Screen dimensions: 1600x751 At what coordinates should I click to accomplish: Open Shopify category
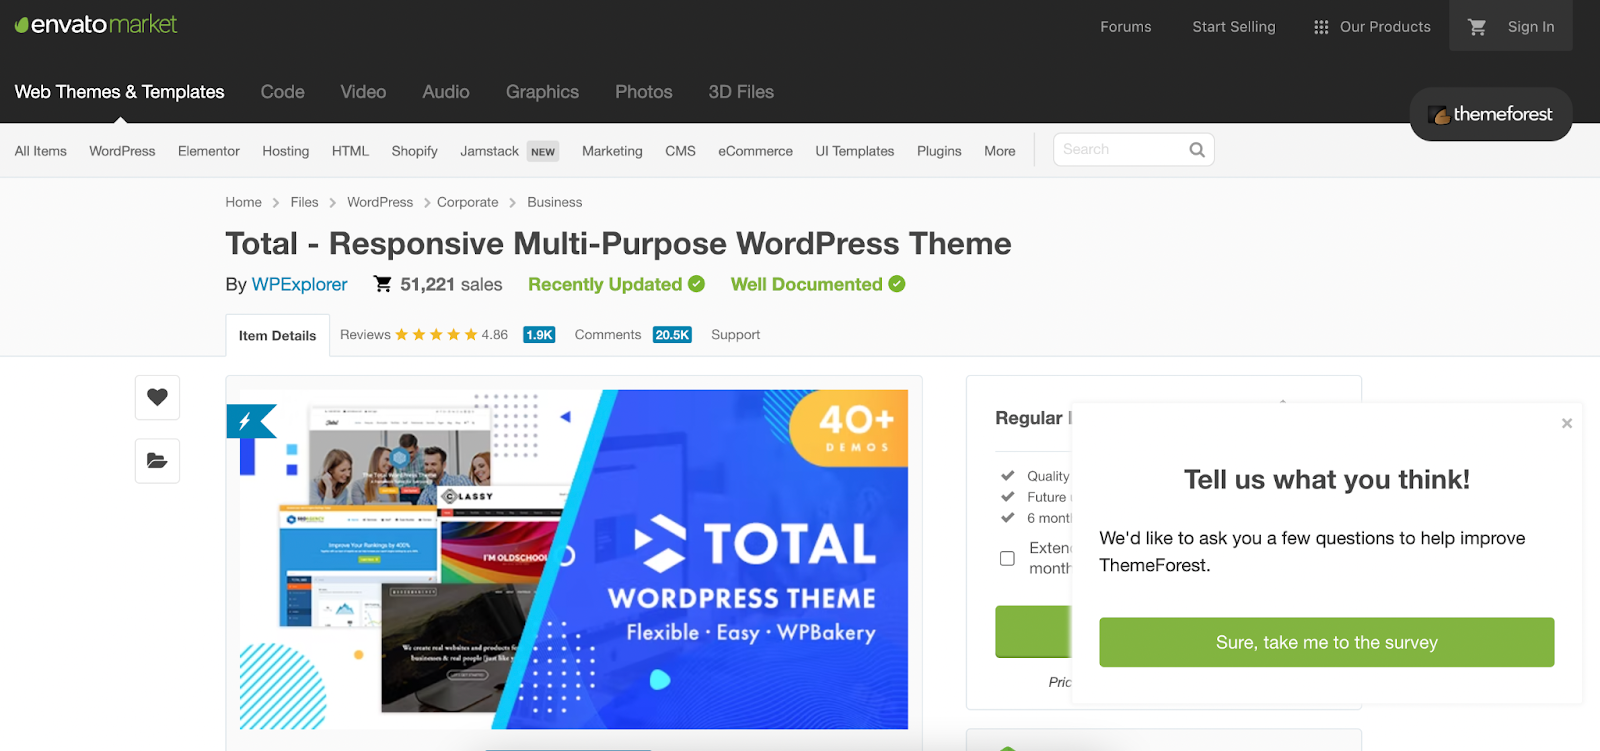point(415,151)
